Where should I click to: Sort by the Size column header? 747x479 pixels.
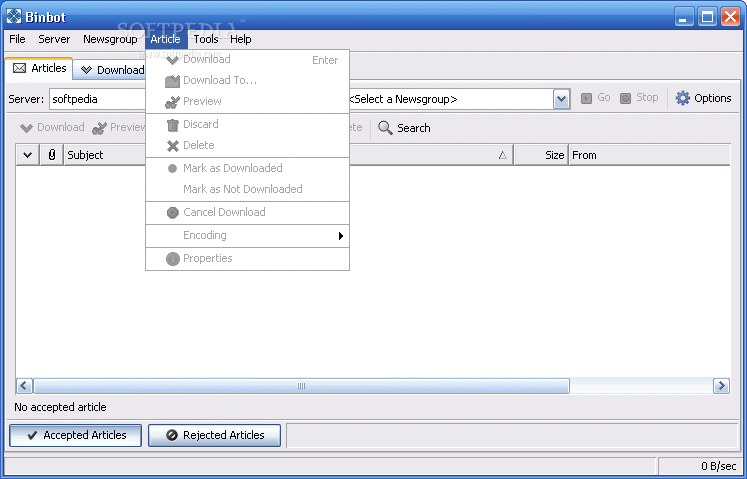(x=541, y=155)
